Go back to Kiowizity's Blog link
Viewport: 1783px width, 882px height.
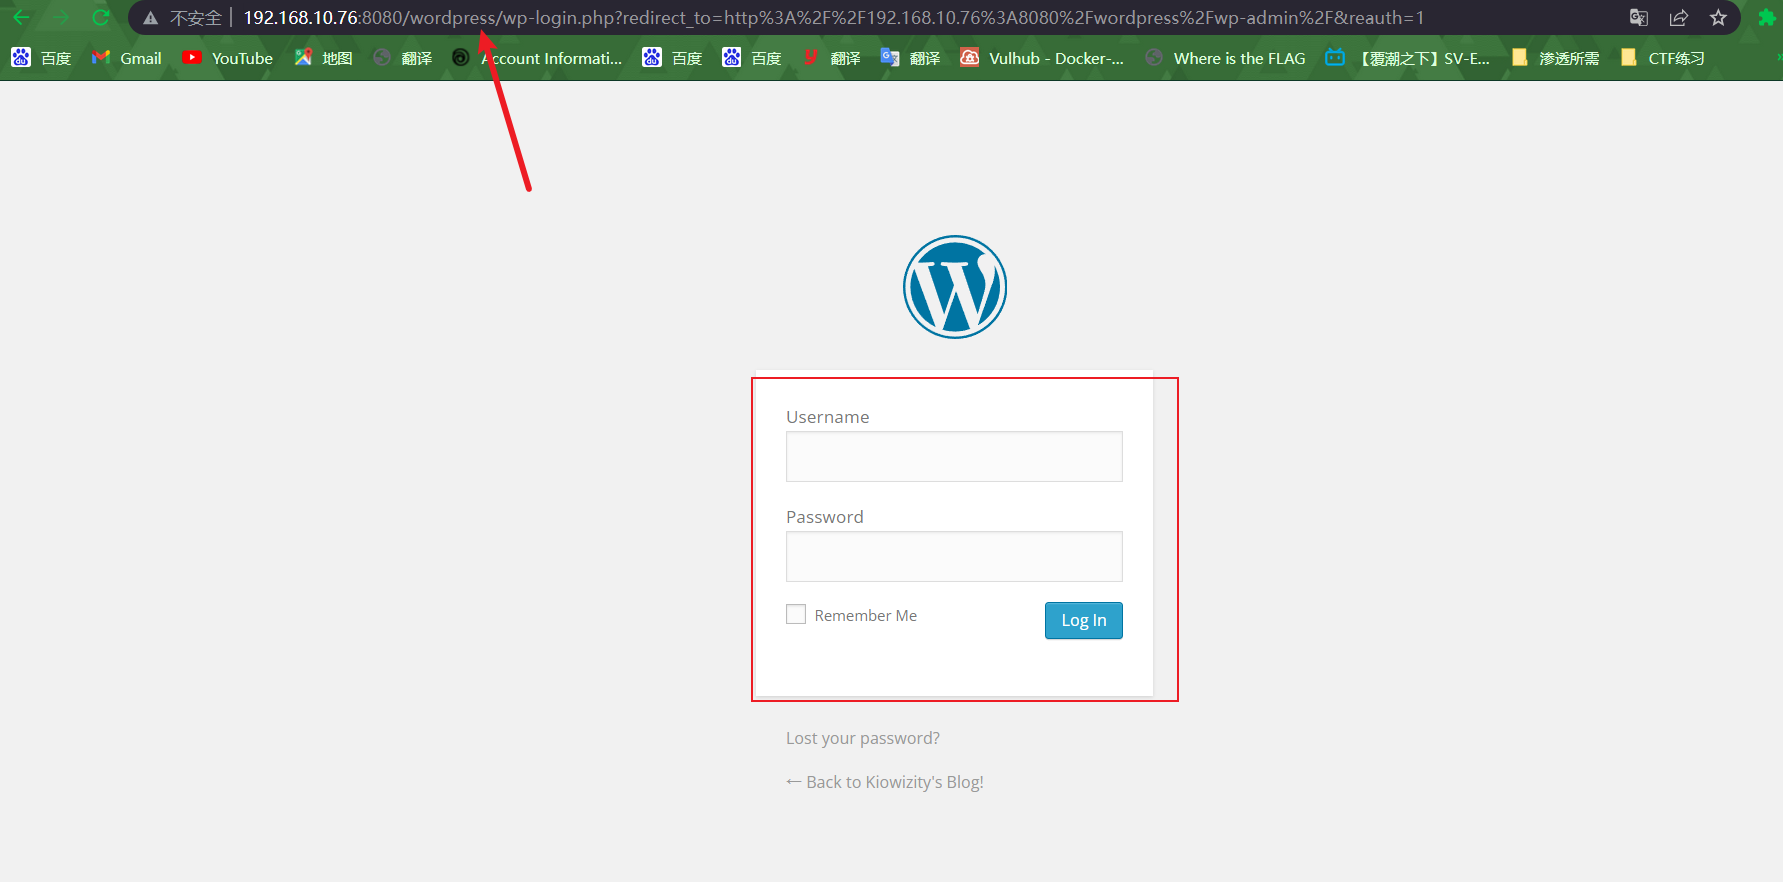pos(885,782)
